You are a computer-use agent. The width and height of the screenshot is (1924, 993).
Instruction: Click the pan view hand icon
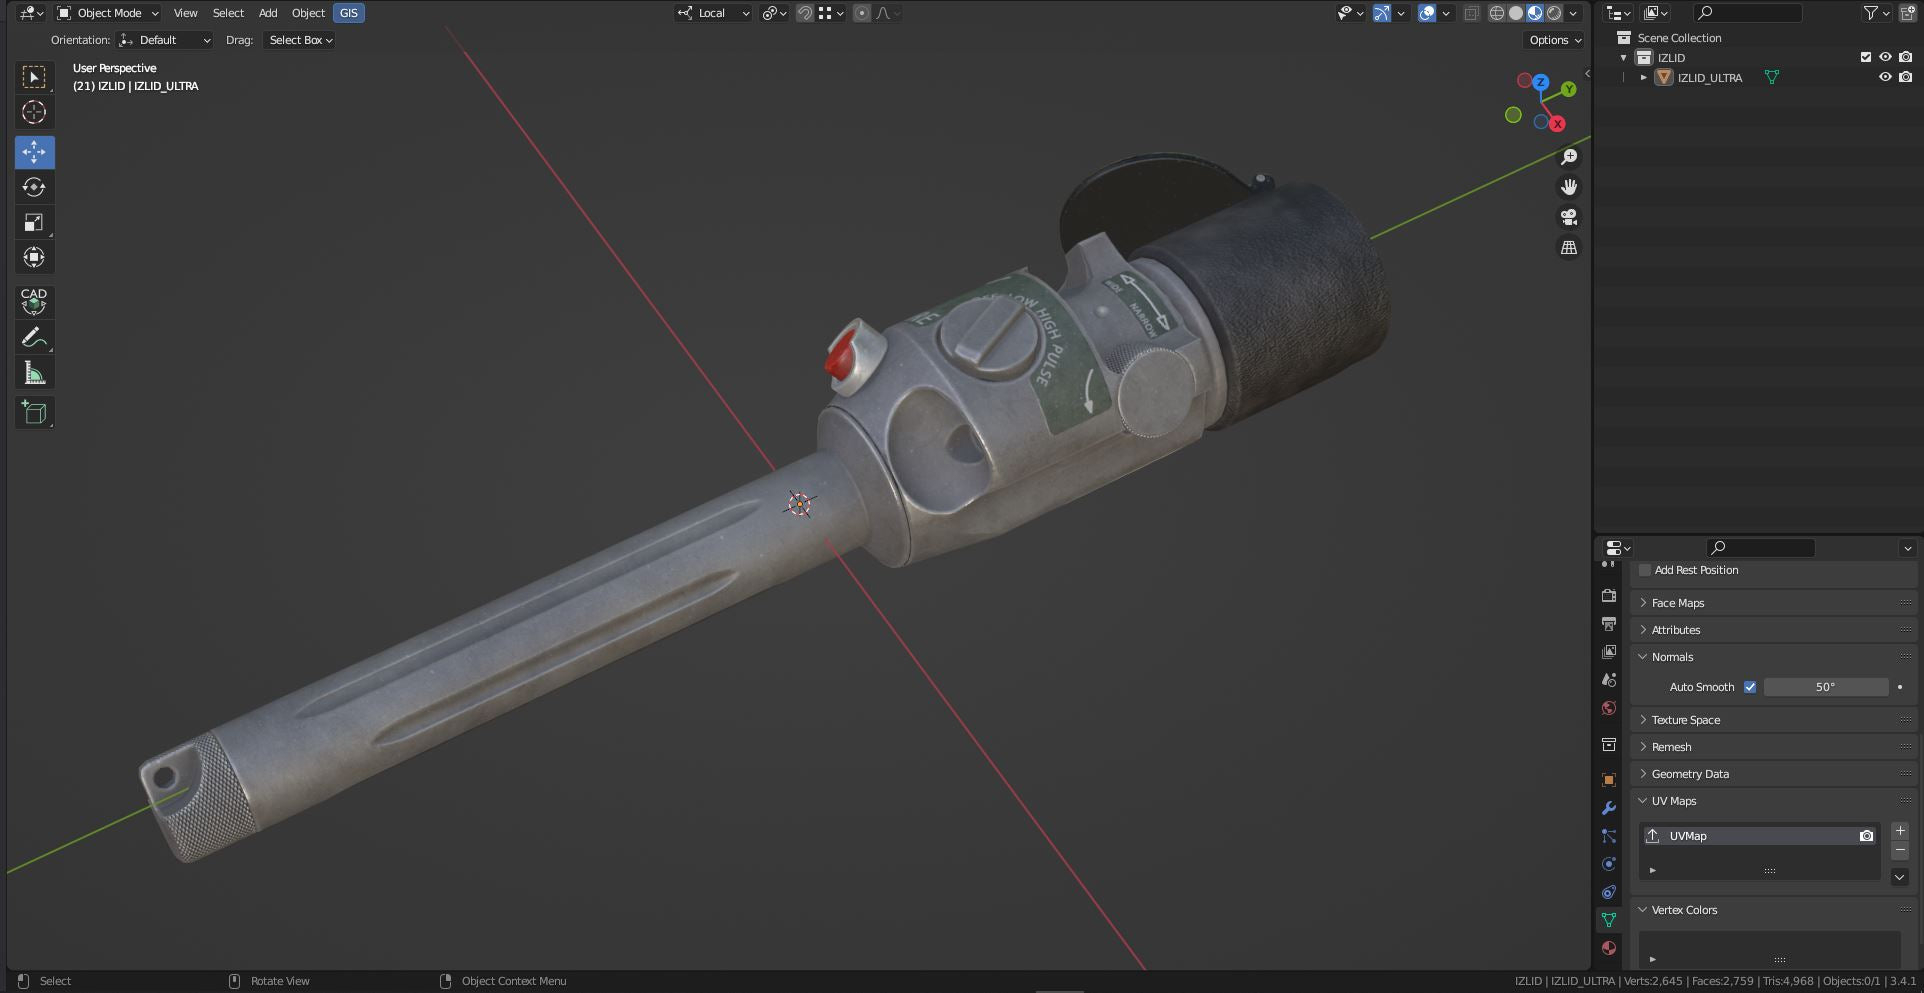(x=1569, y=187)
